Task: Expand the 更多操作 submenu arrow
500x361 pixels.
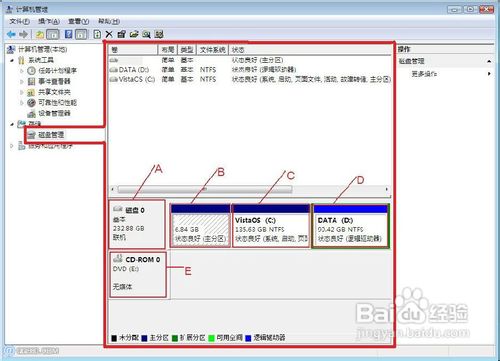Action: 489,74
